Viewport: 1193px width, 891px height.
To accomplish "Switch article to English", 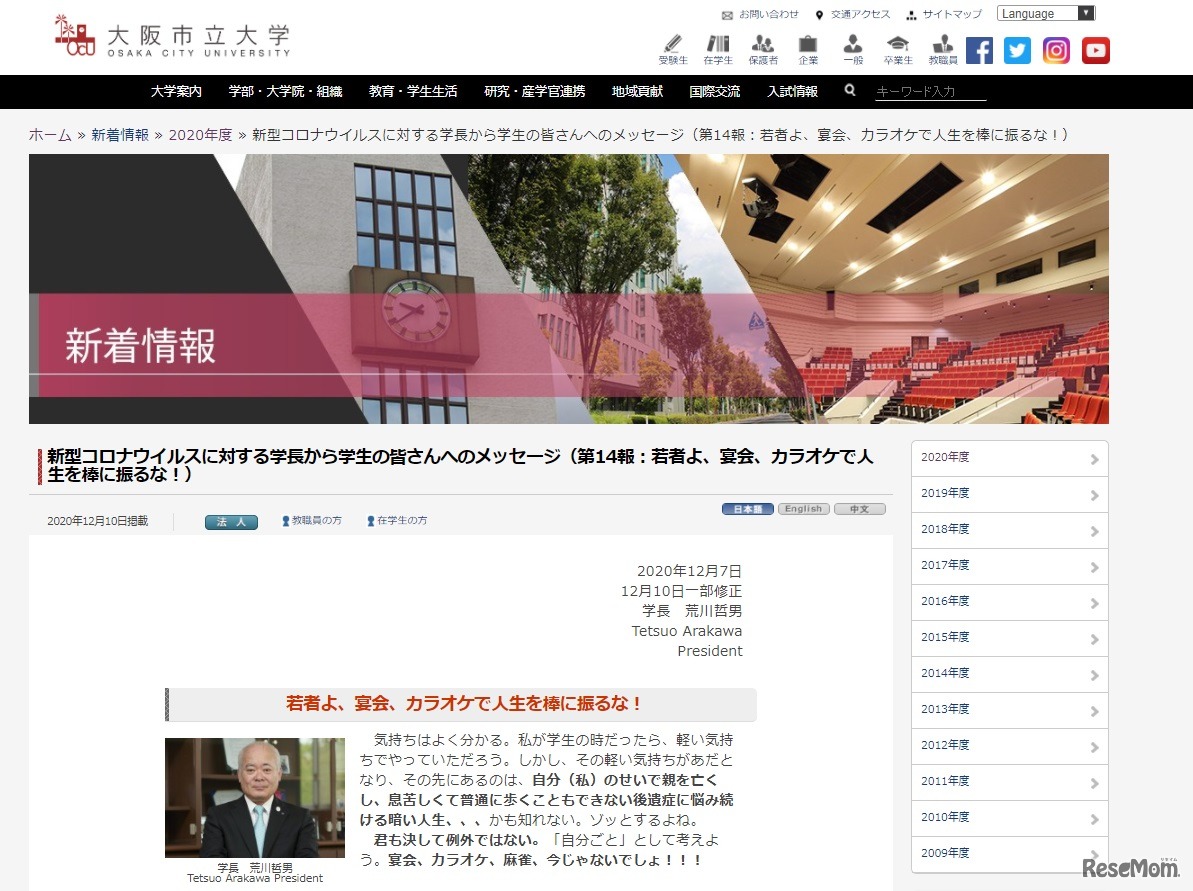I will [803, 509].
